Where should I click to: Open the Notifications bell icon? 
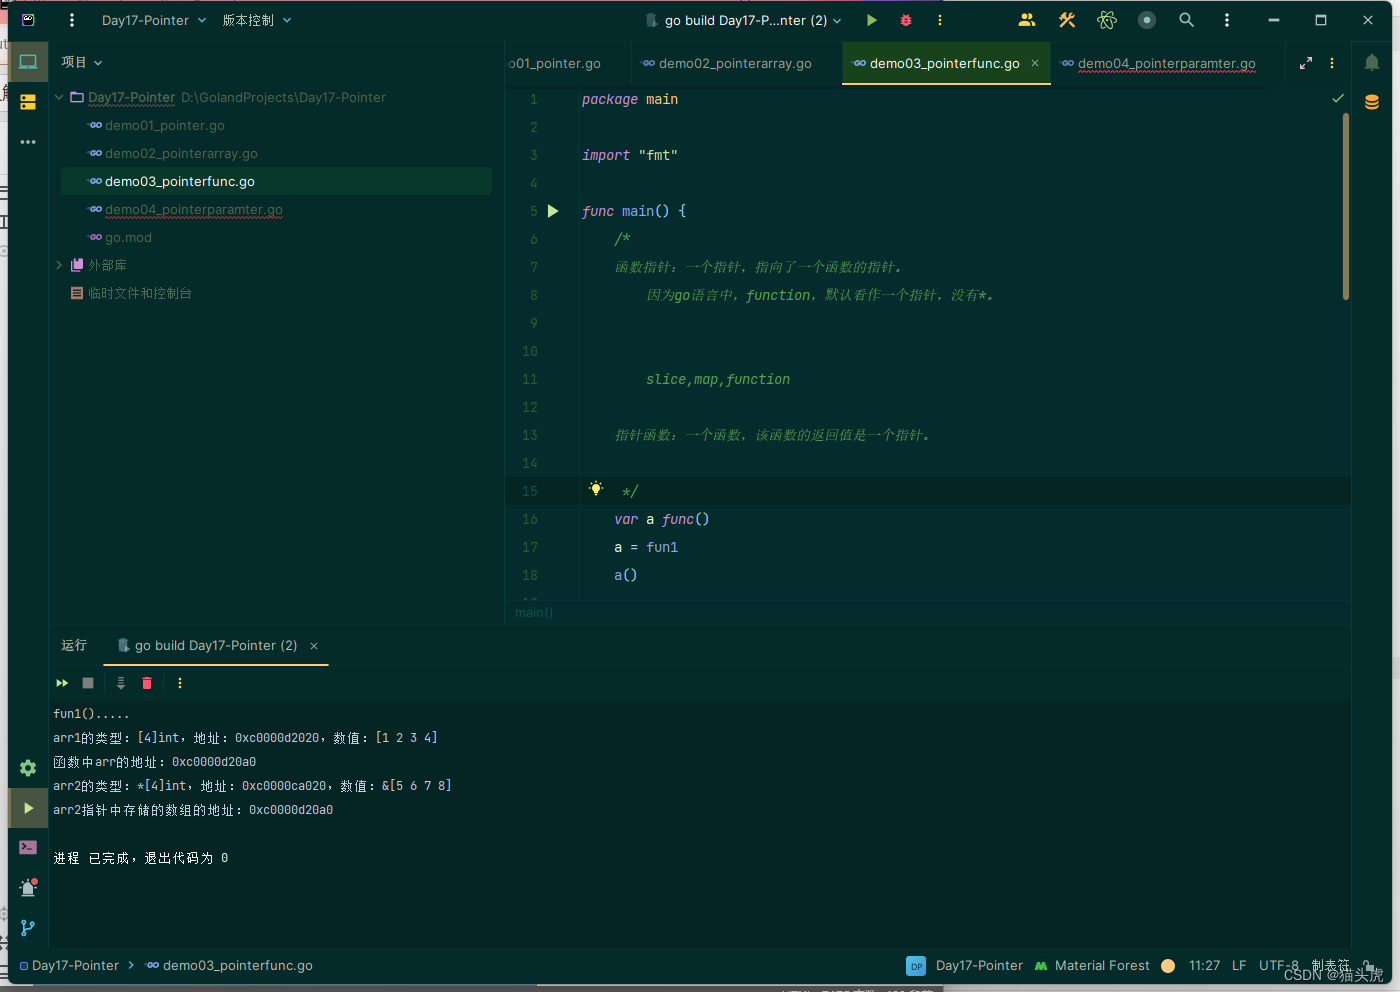(x=1372, y=63)
